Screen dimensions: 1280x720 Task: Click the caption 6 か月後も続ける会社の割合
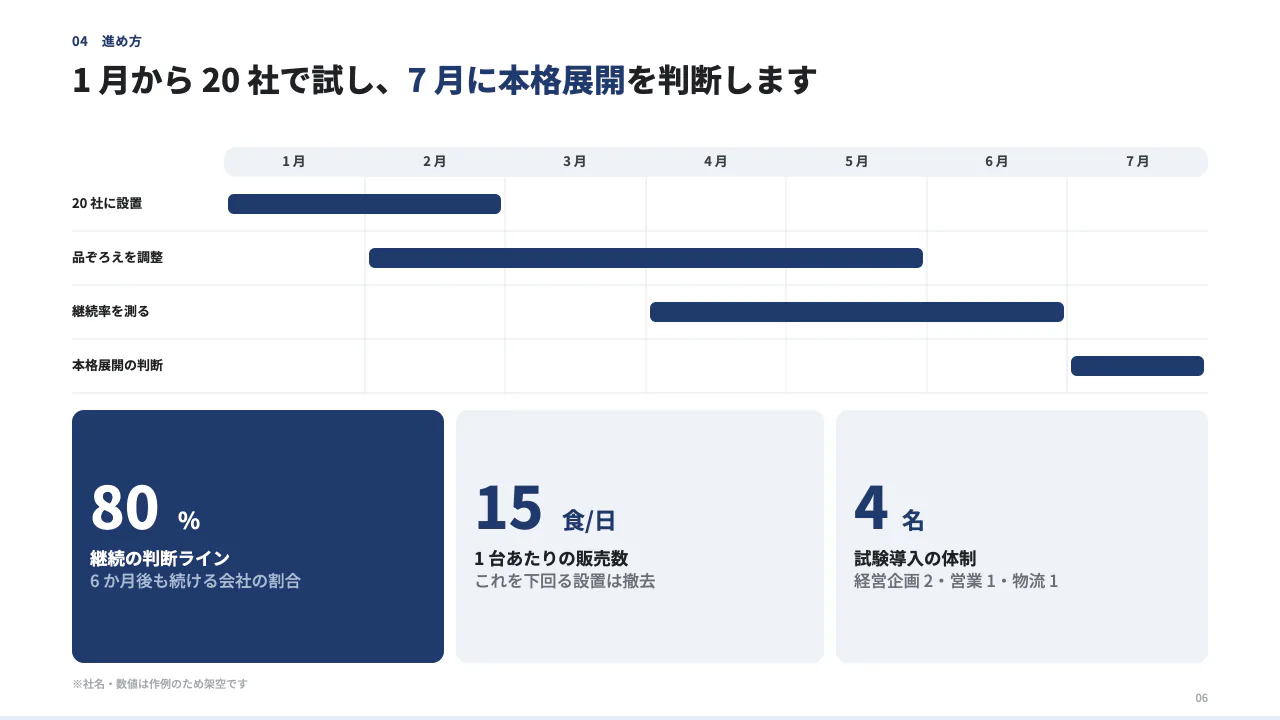coord(195,581)
